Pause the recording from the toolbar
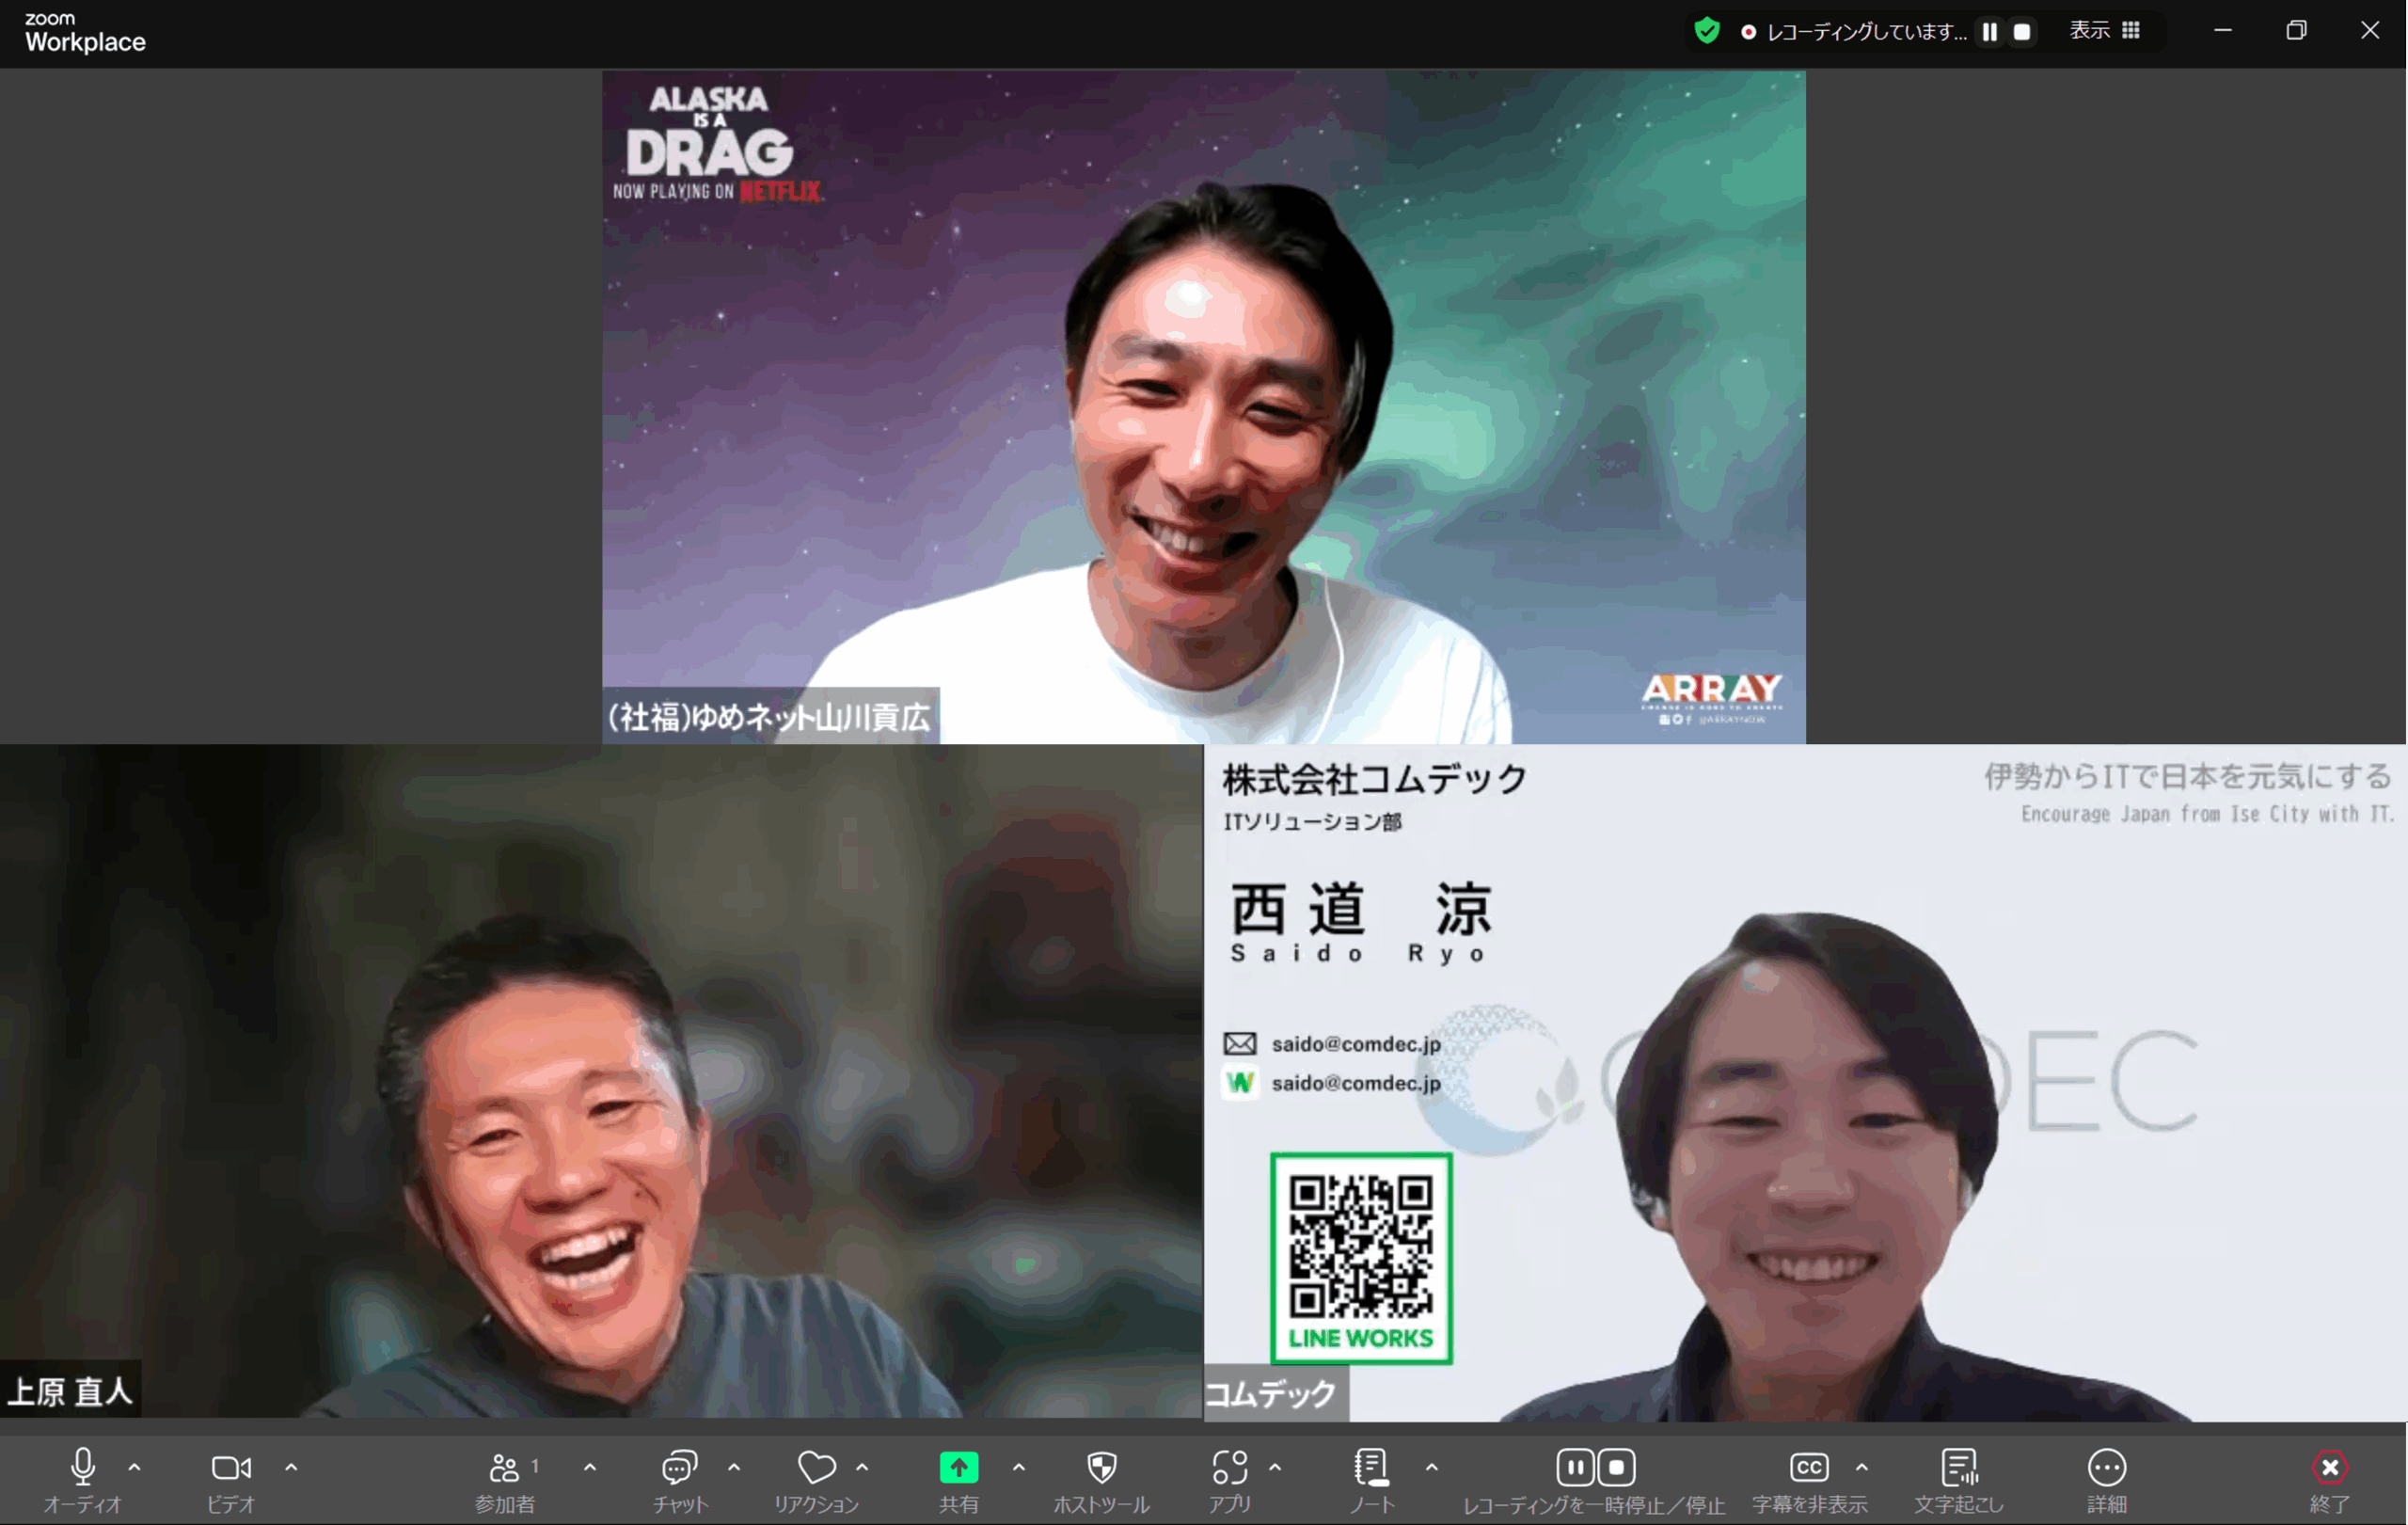The width and height of the screenshot is (2408, 1525). [1576, 1467]
